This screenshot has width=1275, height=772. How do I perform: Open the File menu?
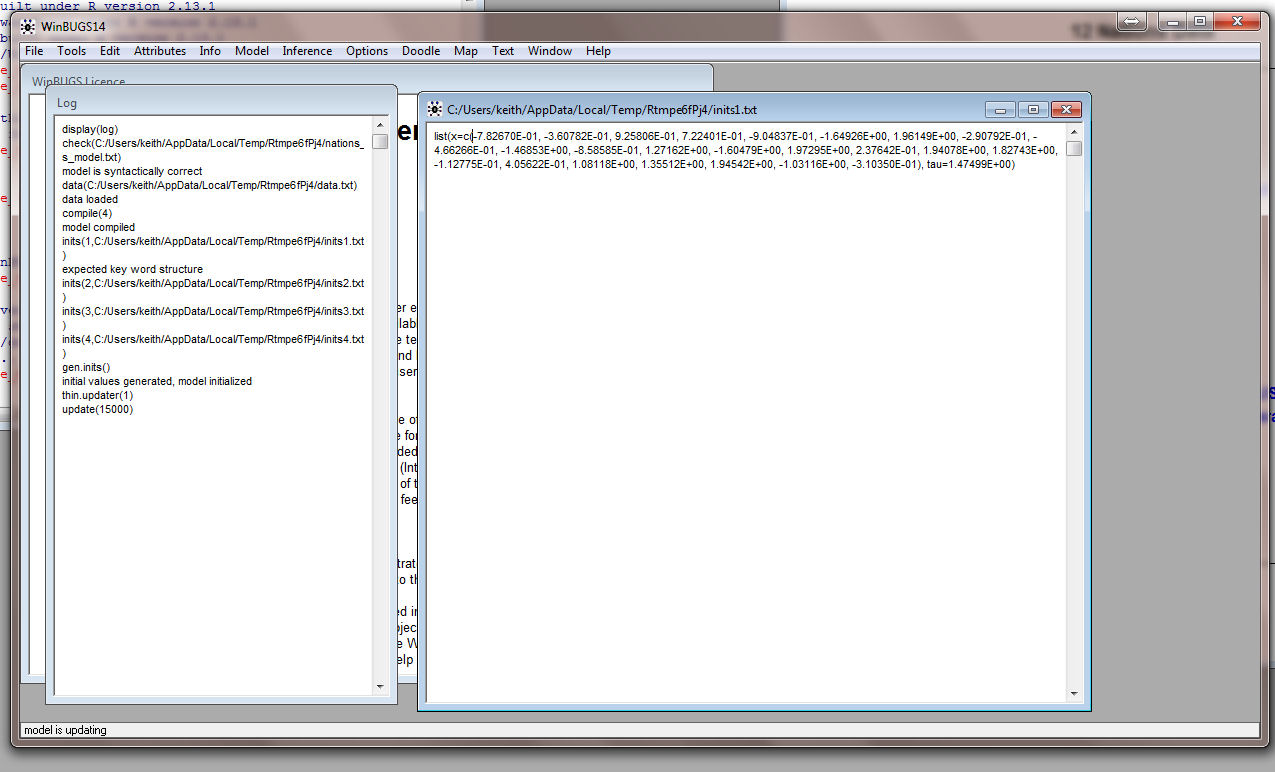point(34,51)
